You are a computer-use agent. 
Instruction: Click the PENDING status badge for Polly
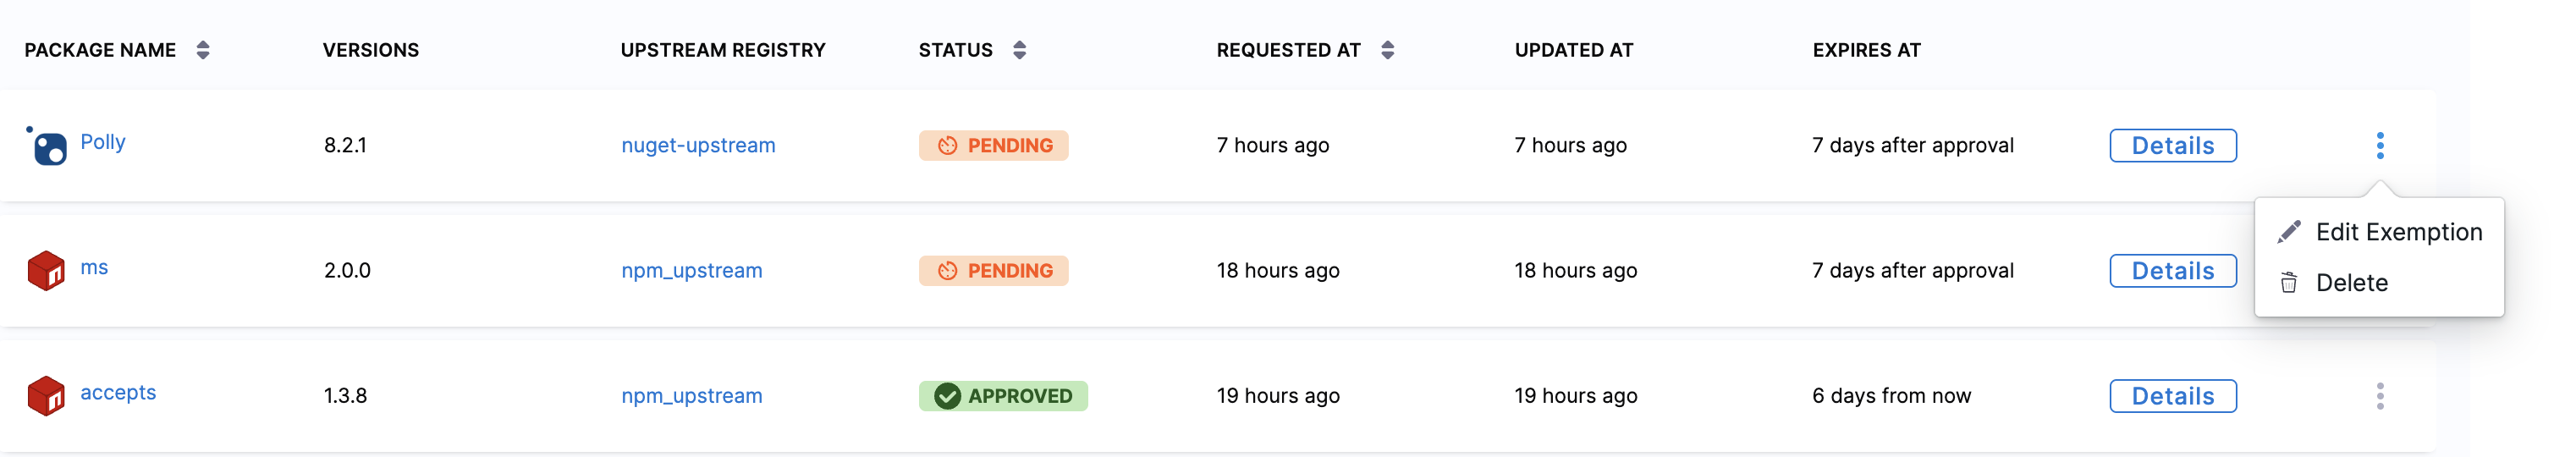[x=993, y=146]
